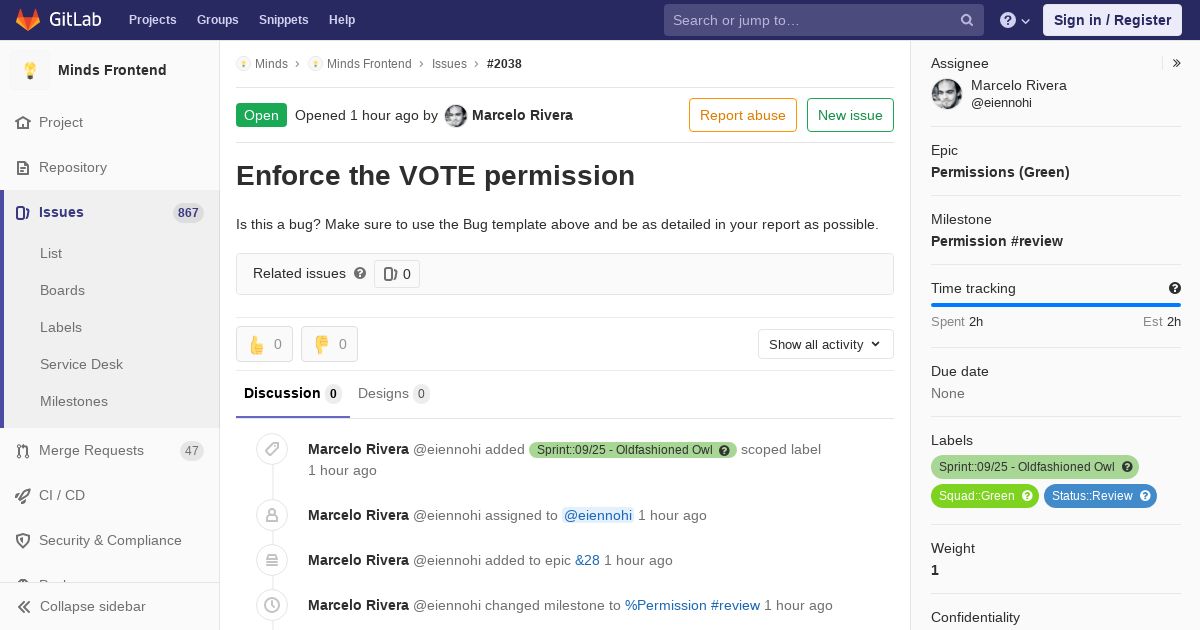Image resolution: width=1200 pixels, height=630 pixels.
Task: Click the GitLab fox logo
Action: [x=28, y=19]
